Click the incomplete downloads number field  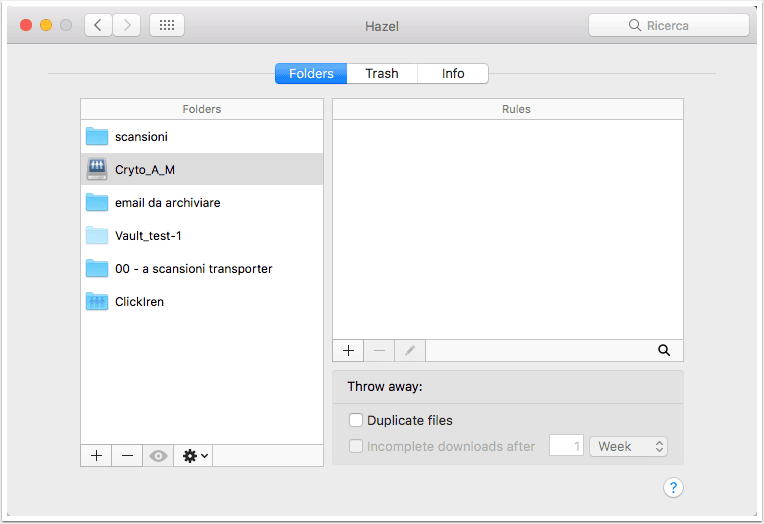click(x=566, y=446)
